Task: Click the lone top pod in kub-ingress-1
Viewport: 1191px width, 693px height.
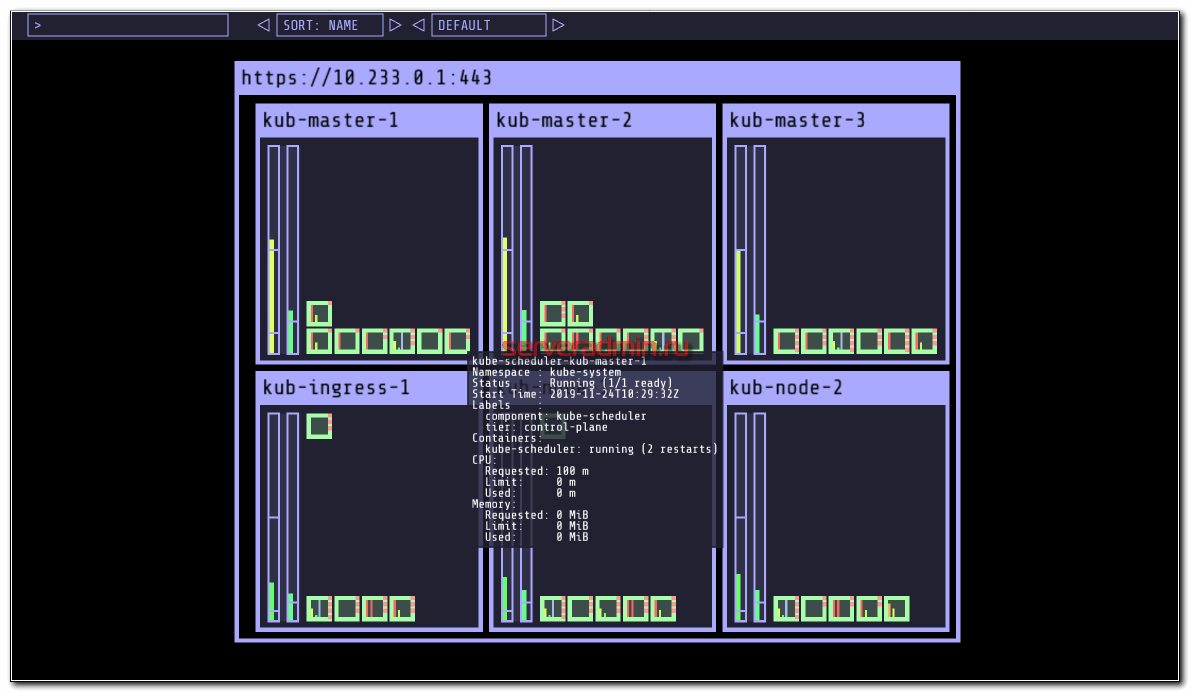Action: coord(319,426)
